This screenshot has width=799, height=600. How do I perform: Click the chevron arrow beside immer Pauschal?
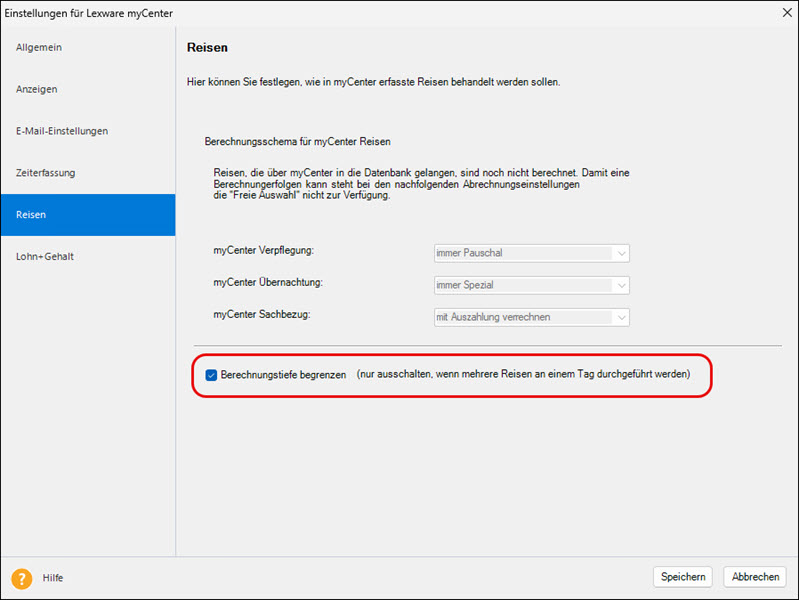coord(621,253)
